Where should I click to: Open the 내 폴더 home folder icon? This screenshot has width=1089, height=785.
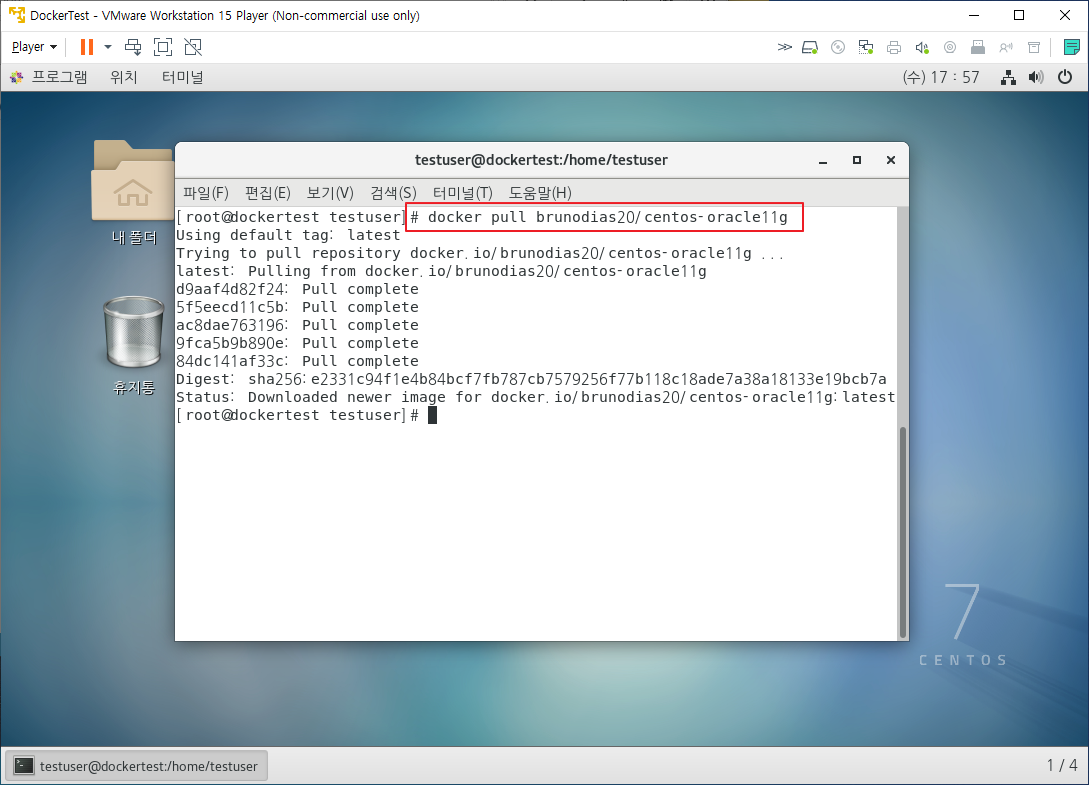[x=133, y=191]
